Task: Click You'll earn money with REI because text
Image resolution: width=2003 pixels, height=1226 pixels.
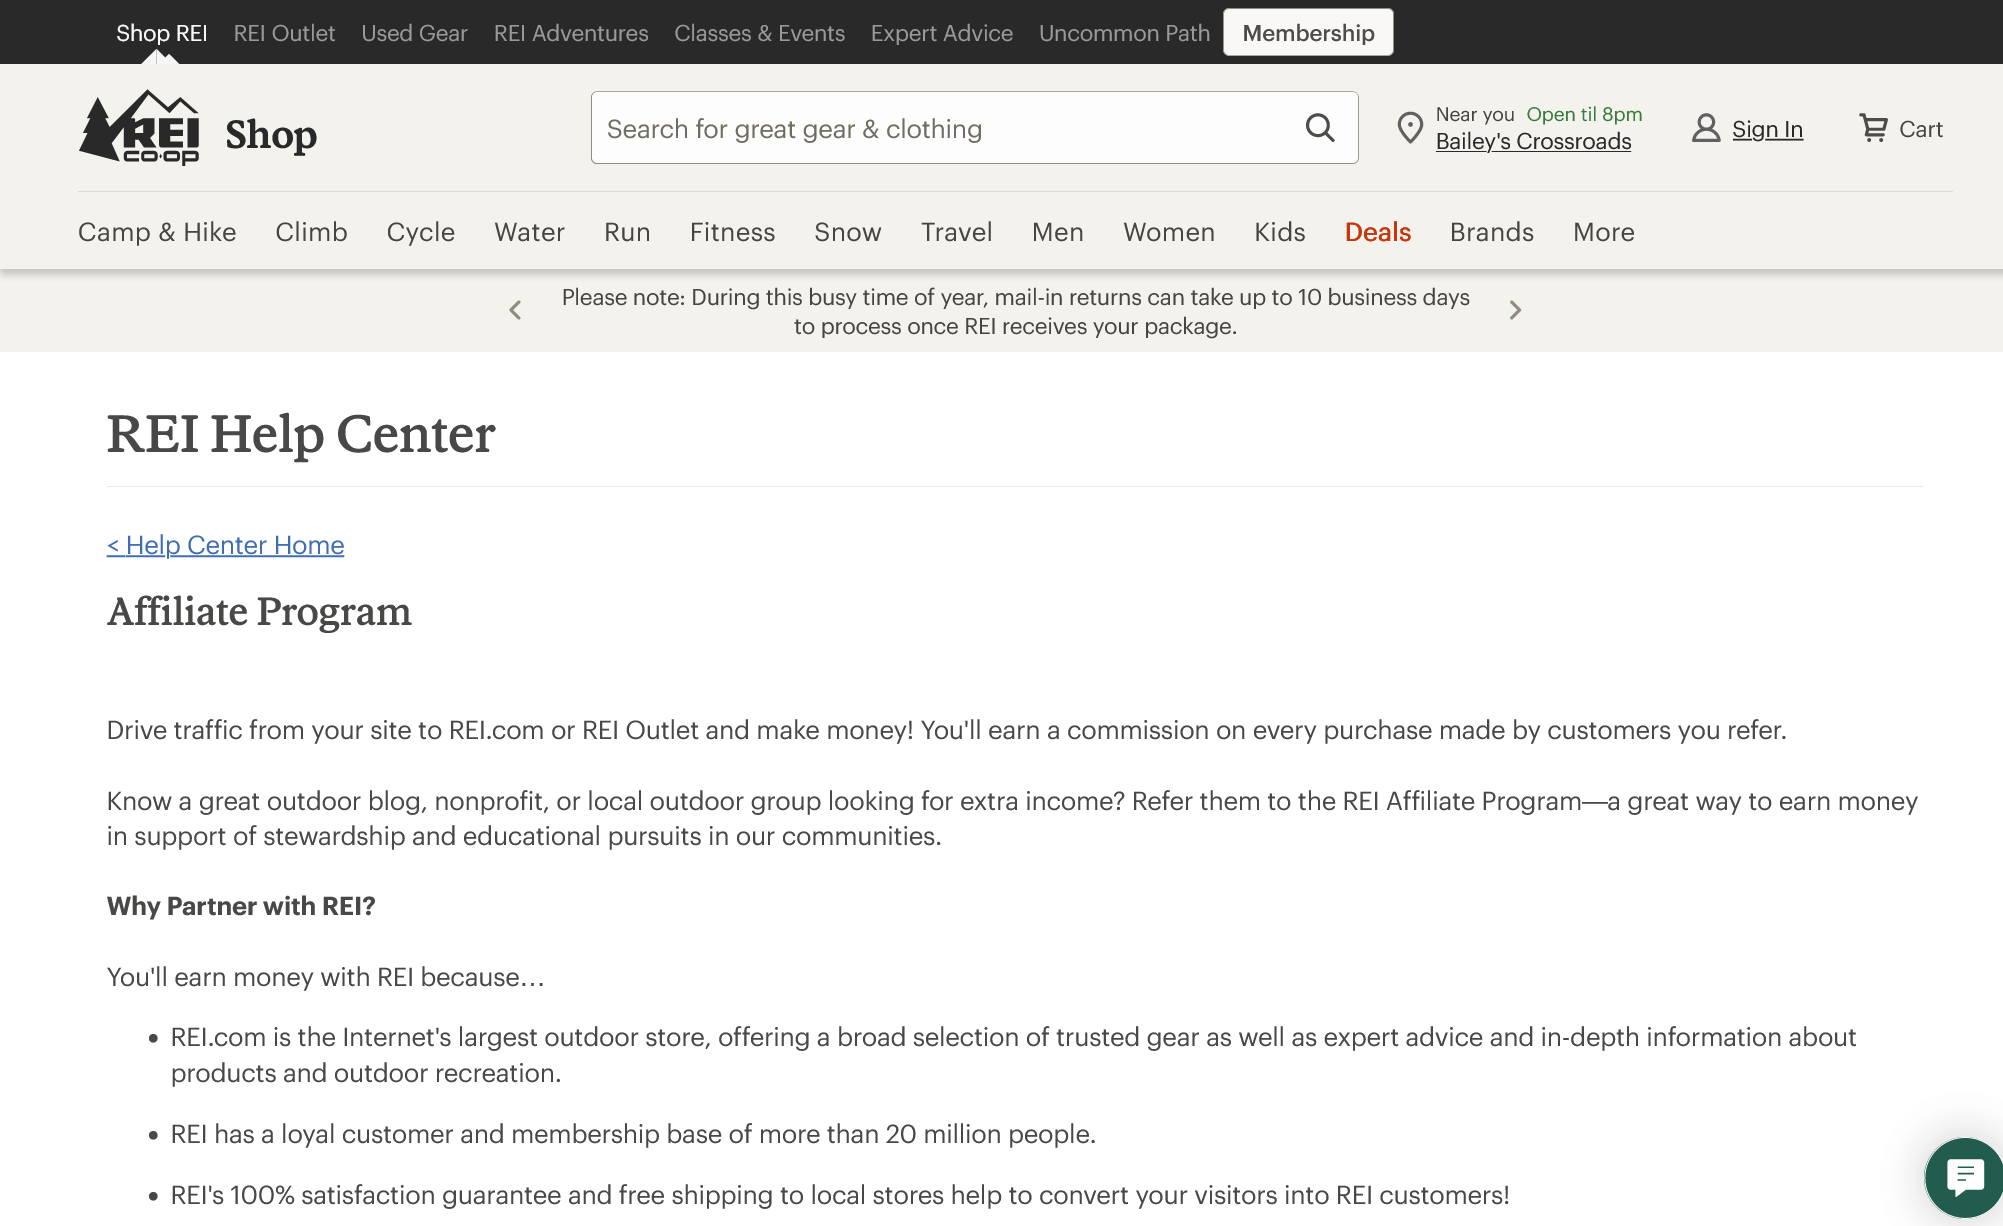Action: point(326,977)
